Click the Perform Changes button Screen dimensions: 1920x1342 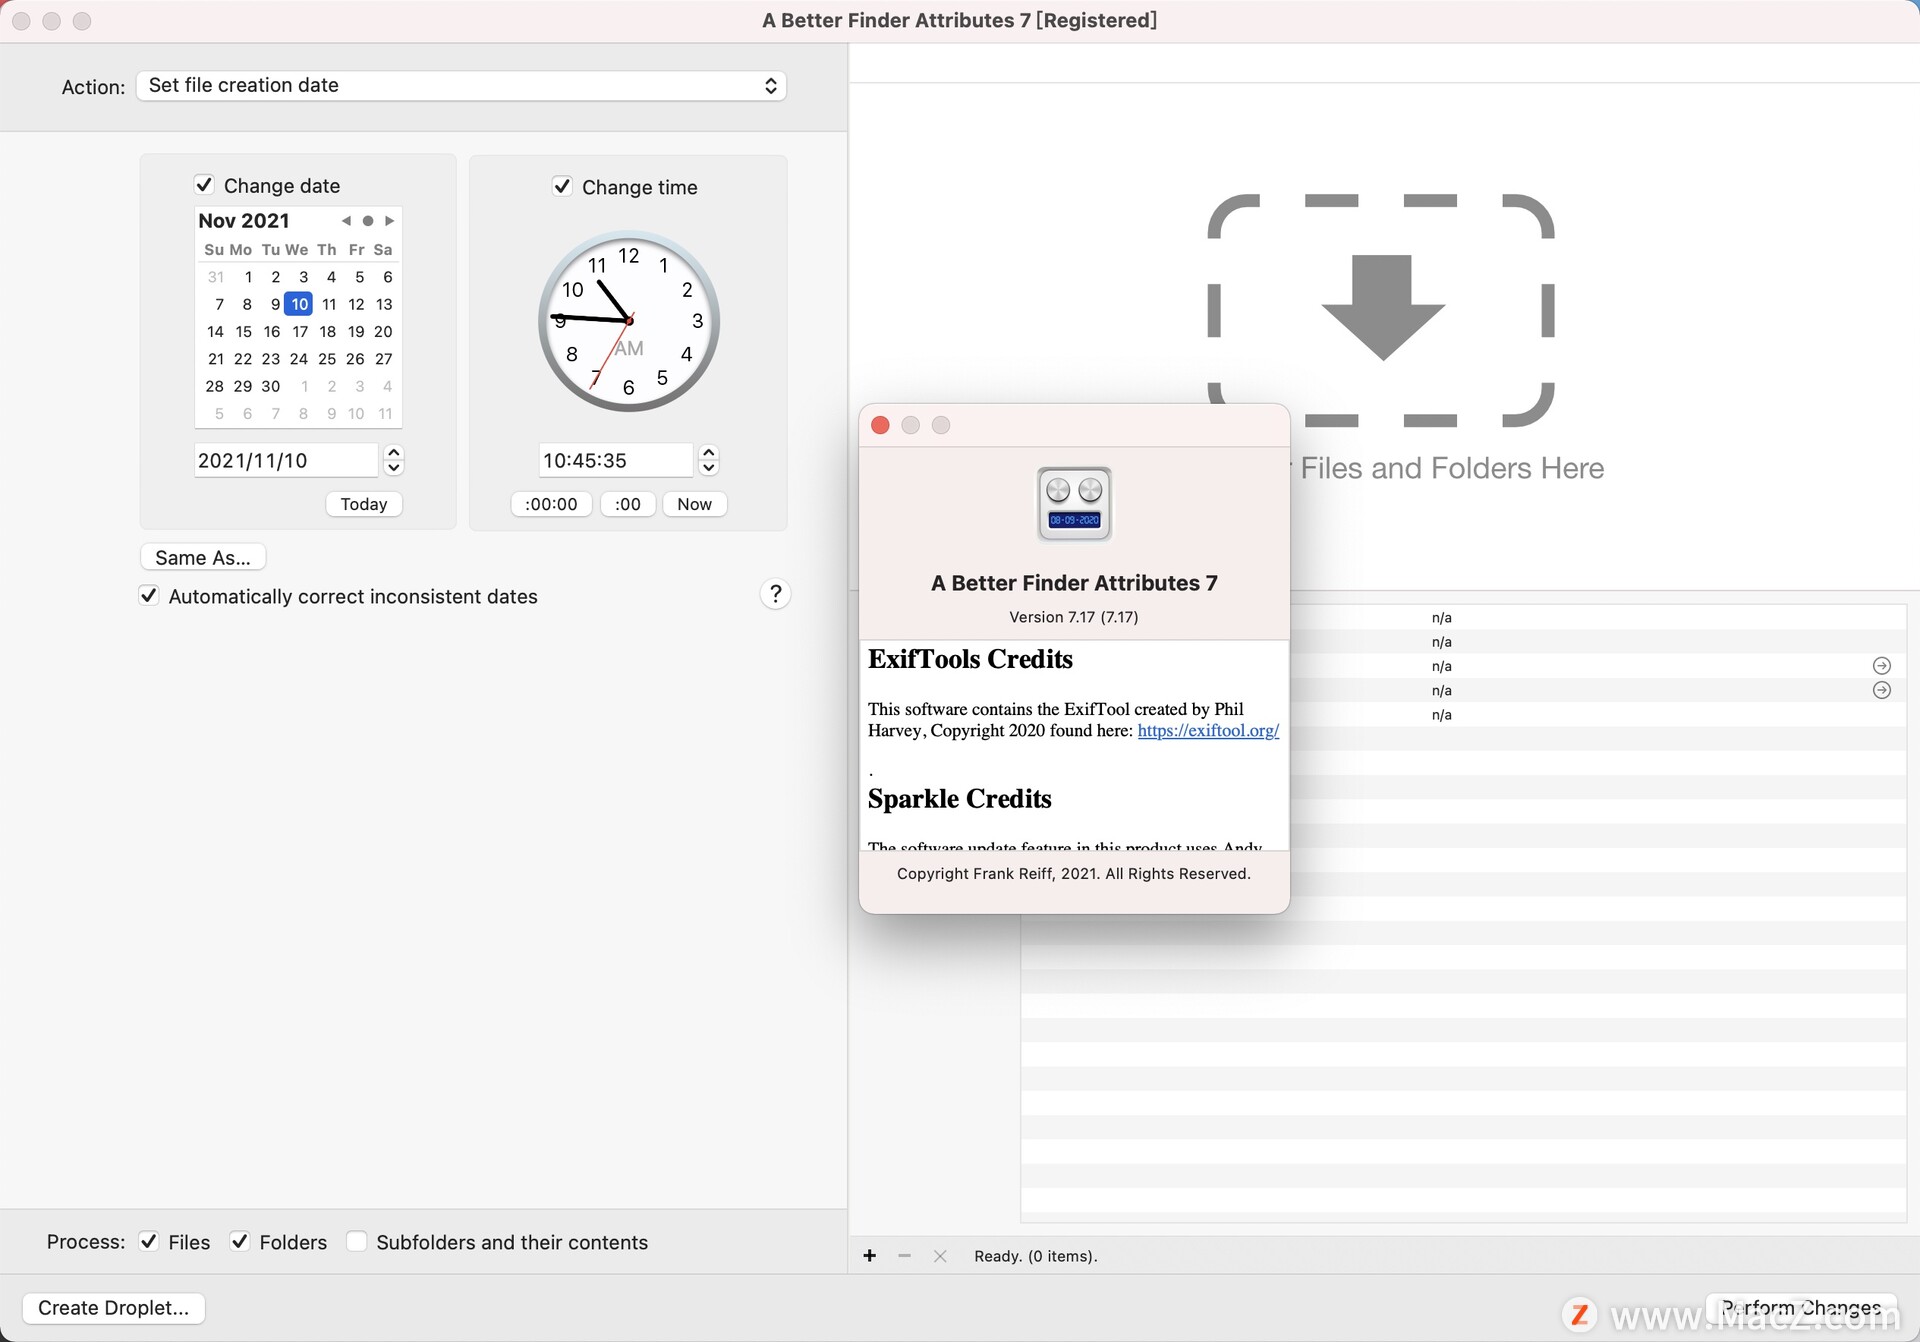click(1801, 1308)
